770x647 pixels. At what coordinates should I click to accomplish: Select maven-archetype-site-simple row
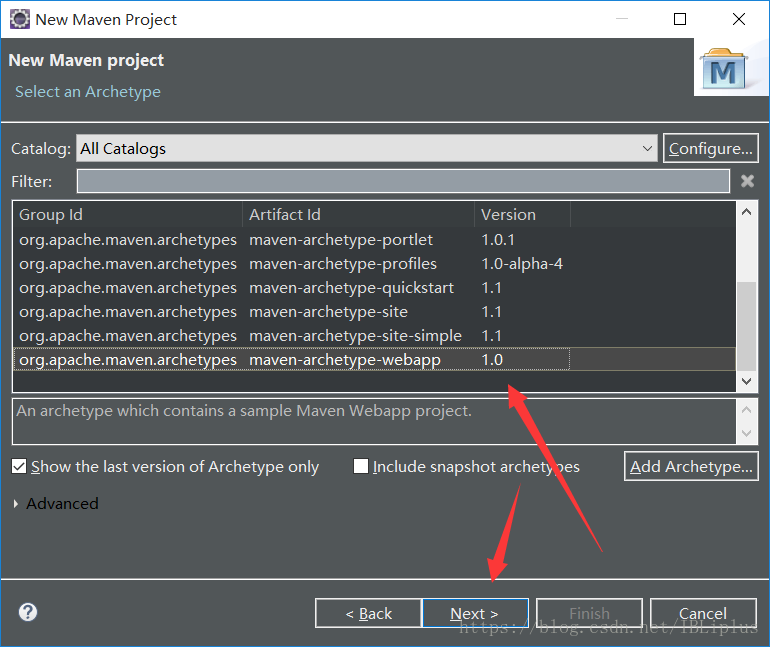tap(374, 336)
